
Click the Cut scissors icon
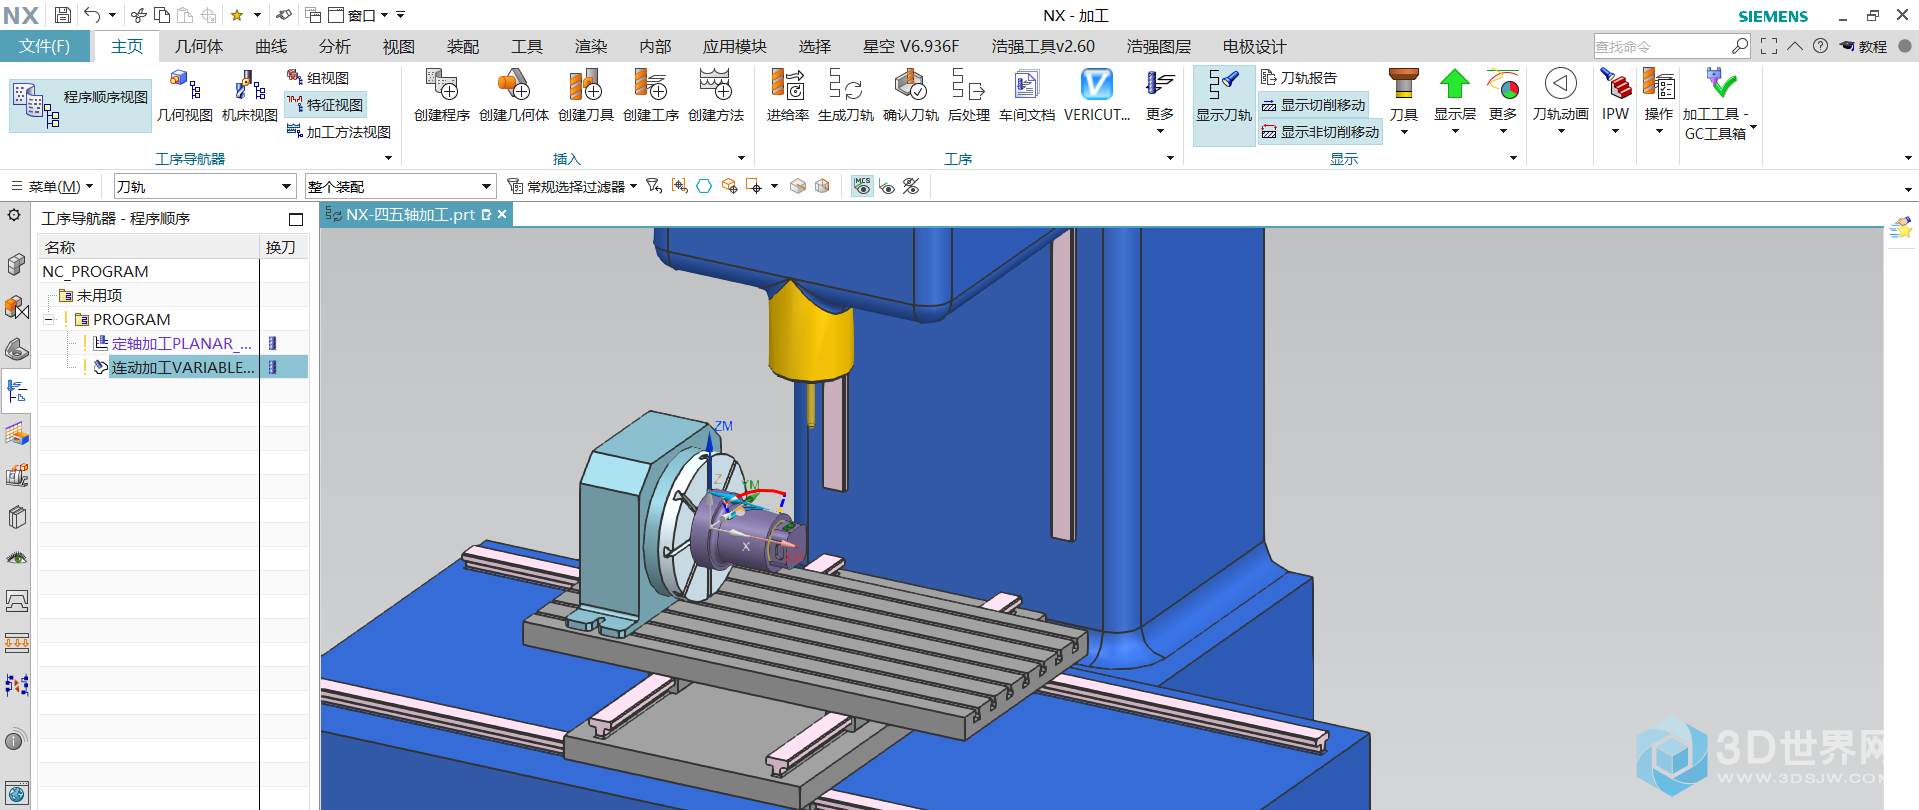(x=139, y=15)
